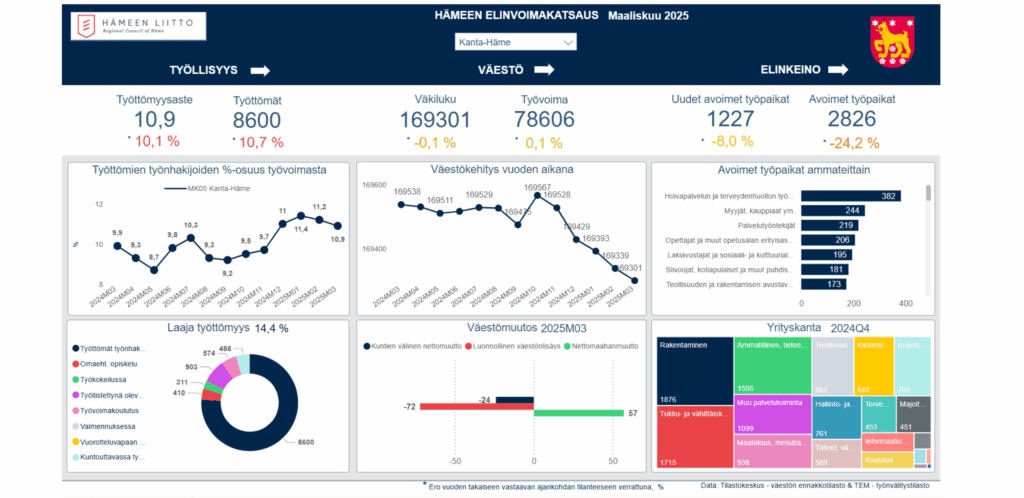Image resolution: width=1024 pixels, height=498 pixels.
Task: Click the Rakentaminen treemap tile
Action: pos(693,371)
